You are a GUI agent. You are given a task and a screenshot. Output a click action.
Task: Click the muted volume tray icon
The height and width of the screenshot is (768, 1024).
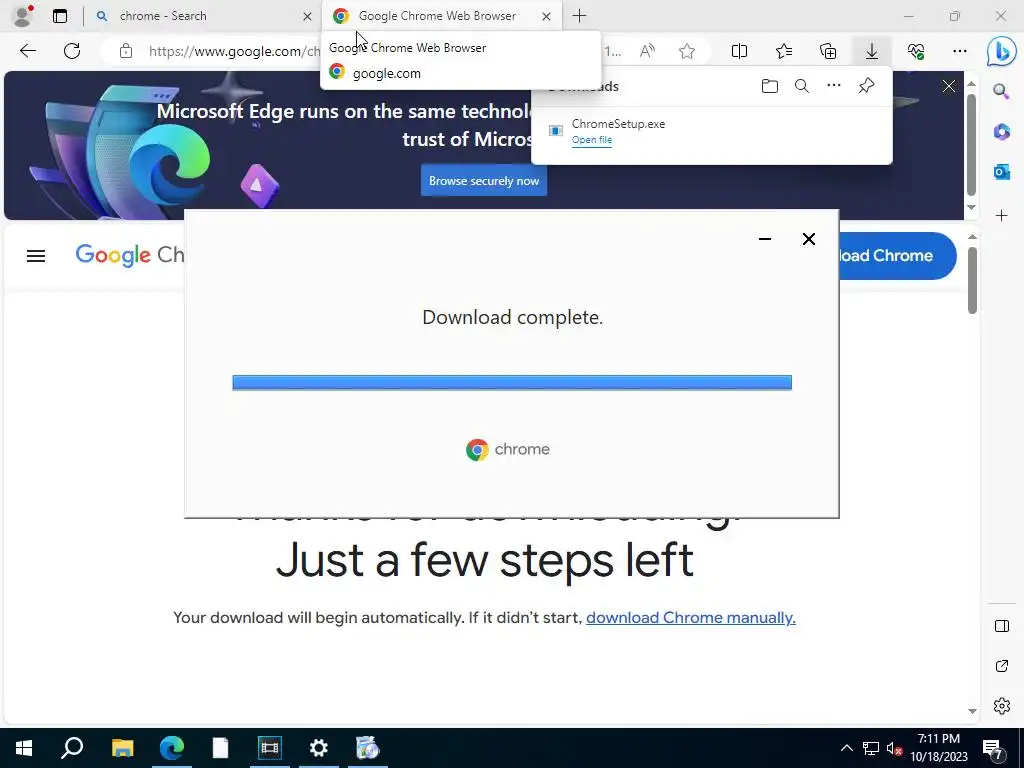point(895,748)
